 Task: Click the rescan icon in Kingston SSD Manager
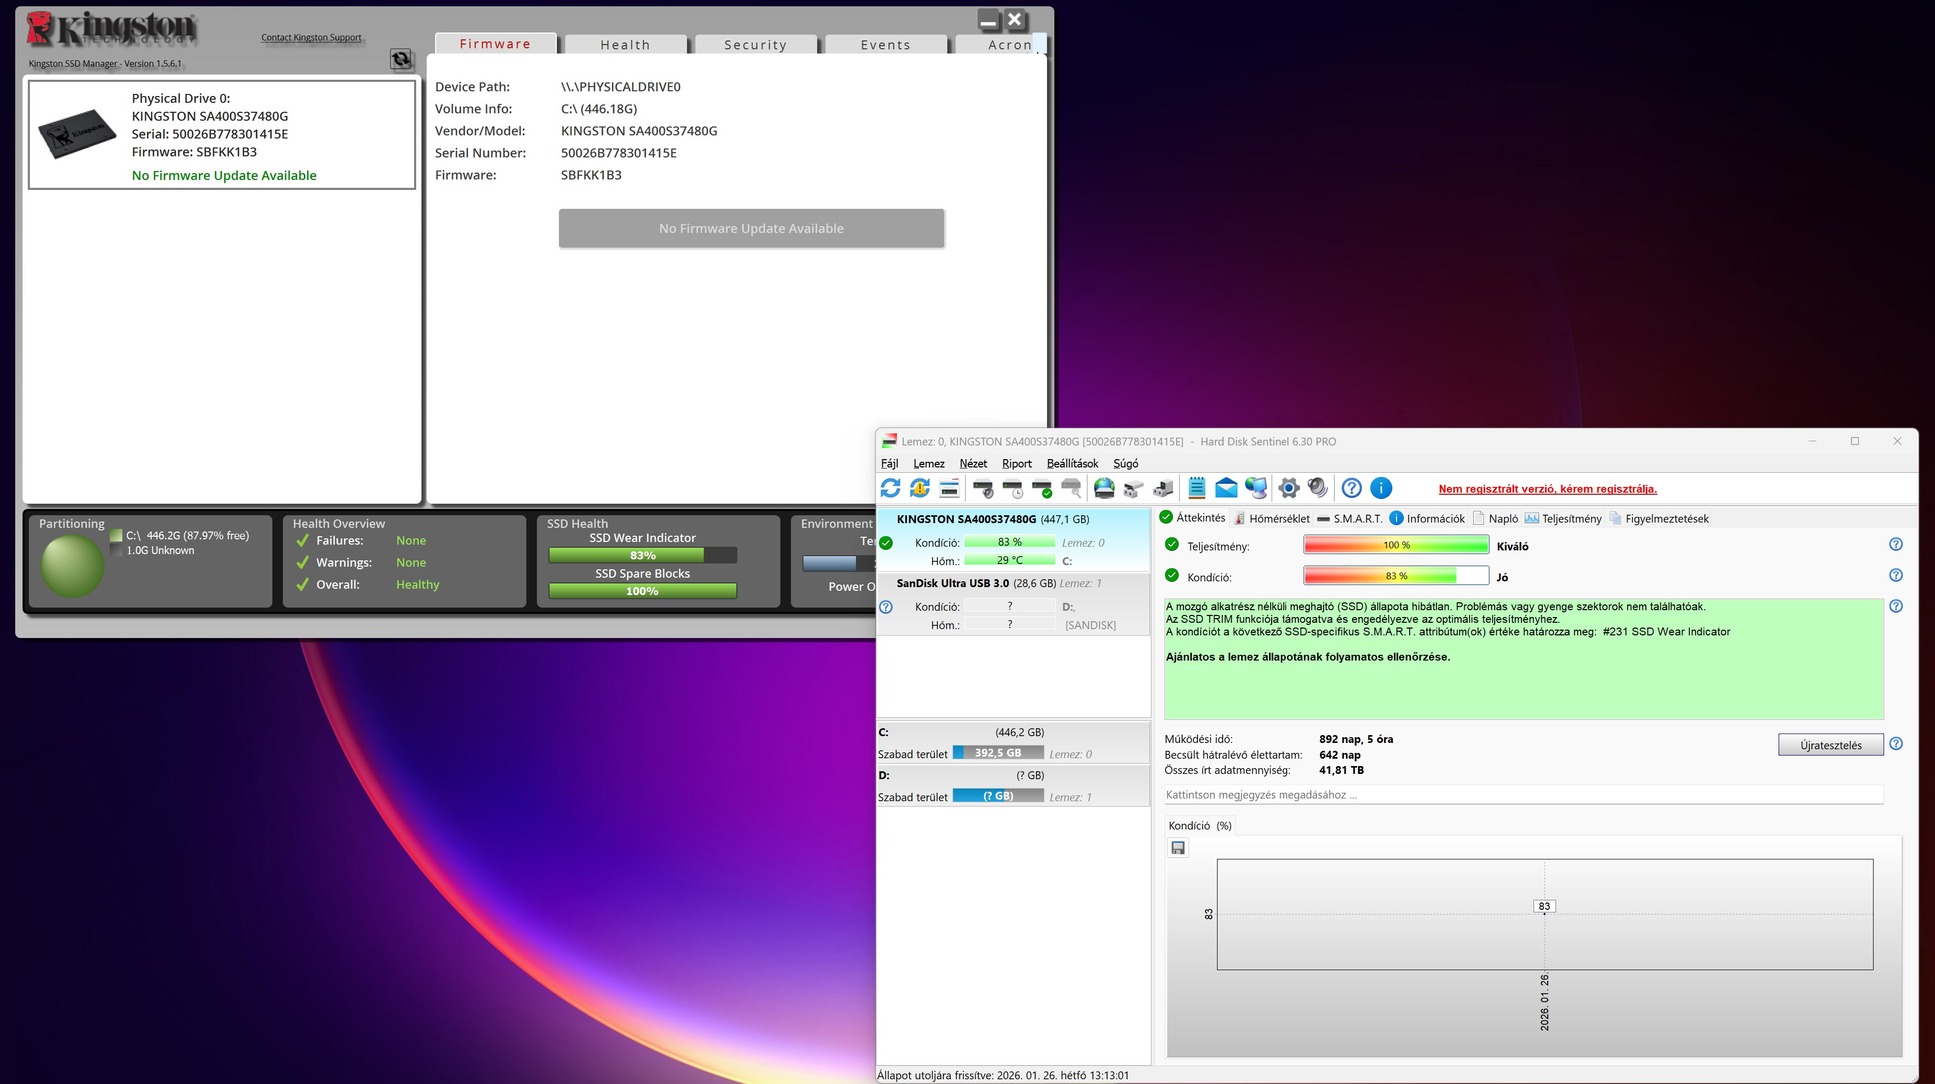[401, 60]
